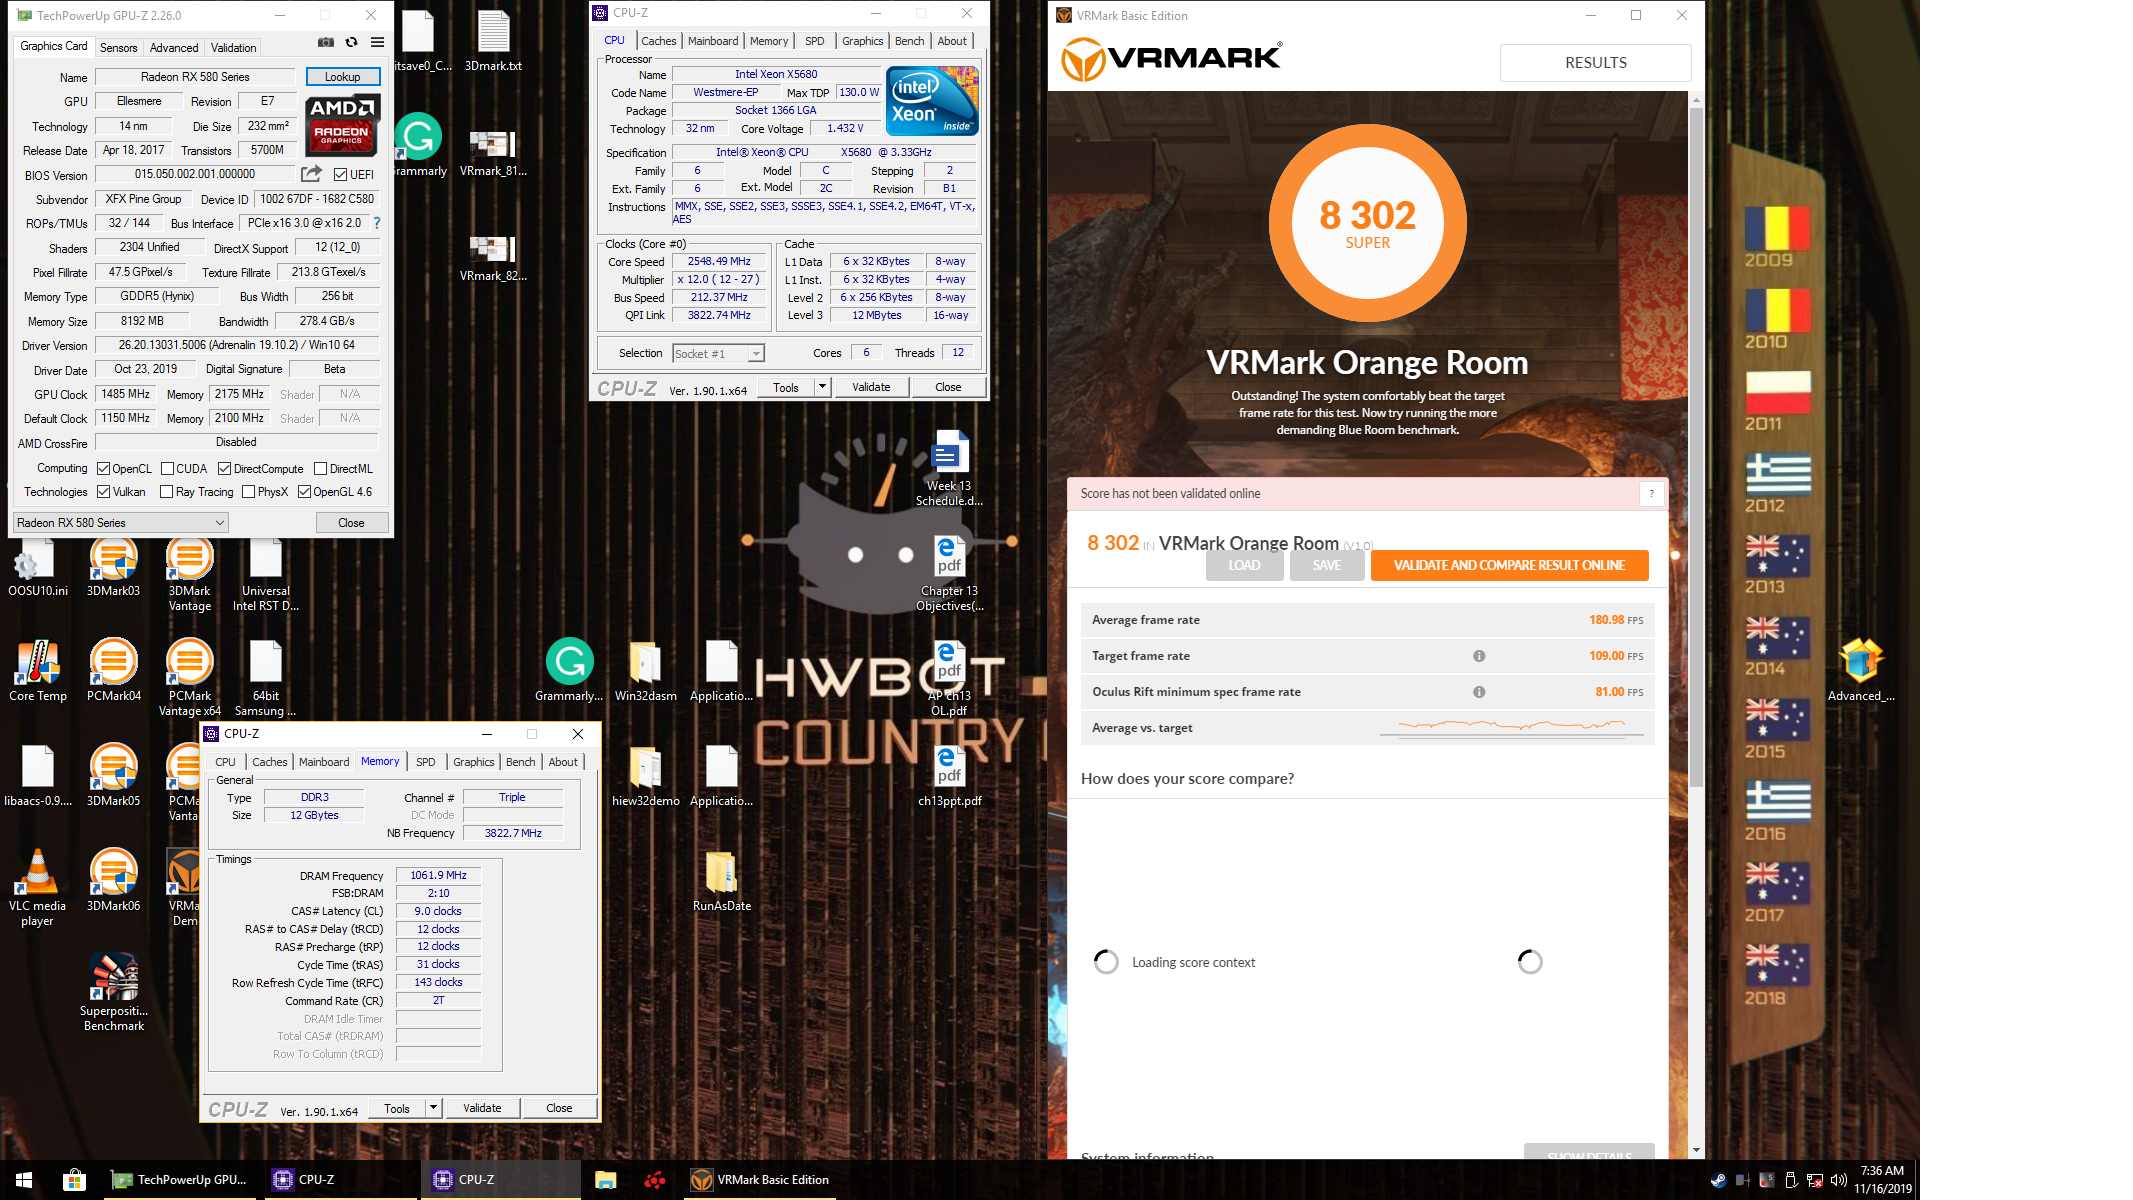Open VLC media player desktop icon
Image resolution: width=2133 pixels, height=1200 pixels.
[x=37, y=888]
